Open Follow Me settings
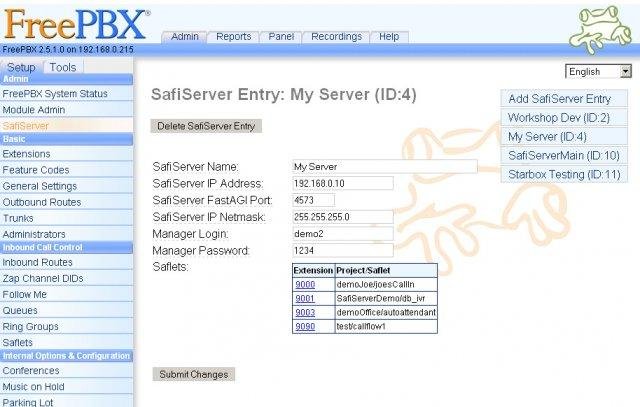The width and height of the screenshot is (640, 407). (67, 294)
